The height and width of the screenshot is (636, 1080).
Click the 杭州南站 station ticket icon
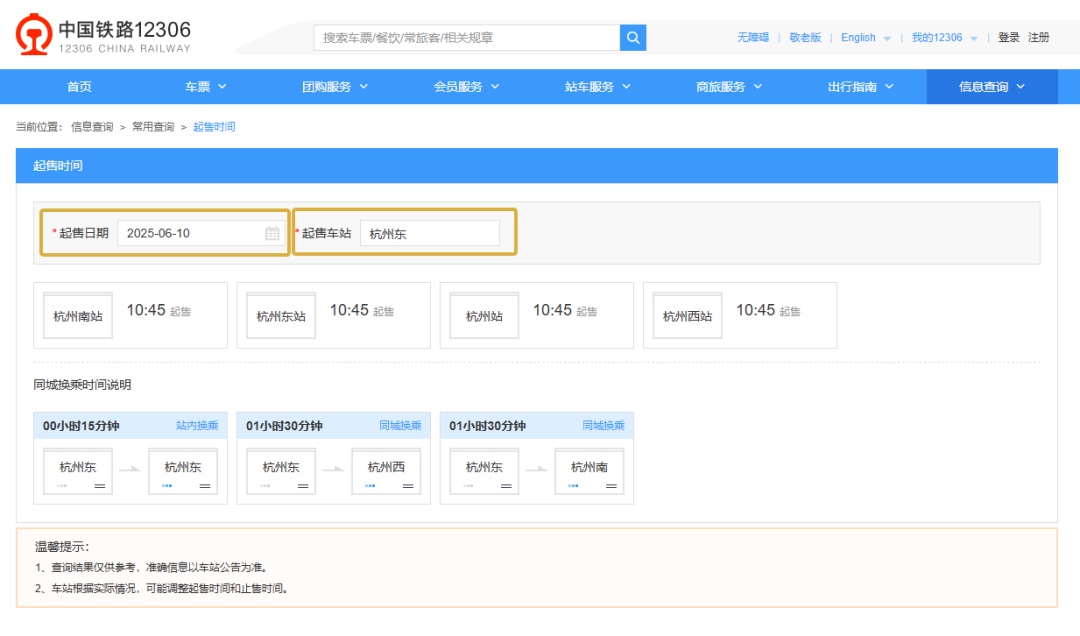78,315
